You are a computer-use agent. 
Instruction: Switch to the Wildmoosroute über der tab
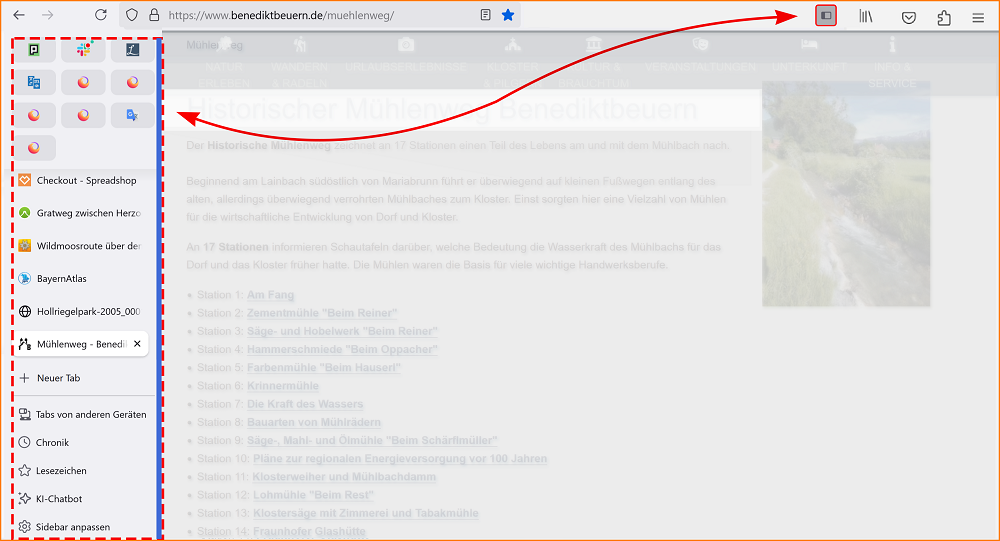click(x=82, y=246)
